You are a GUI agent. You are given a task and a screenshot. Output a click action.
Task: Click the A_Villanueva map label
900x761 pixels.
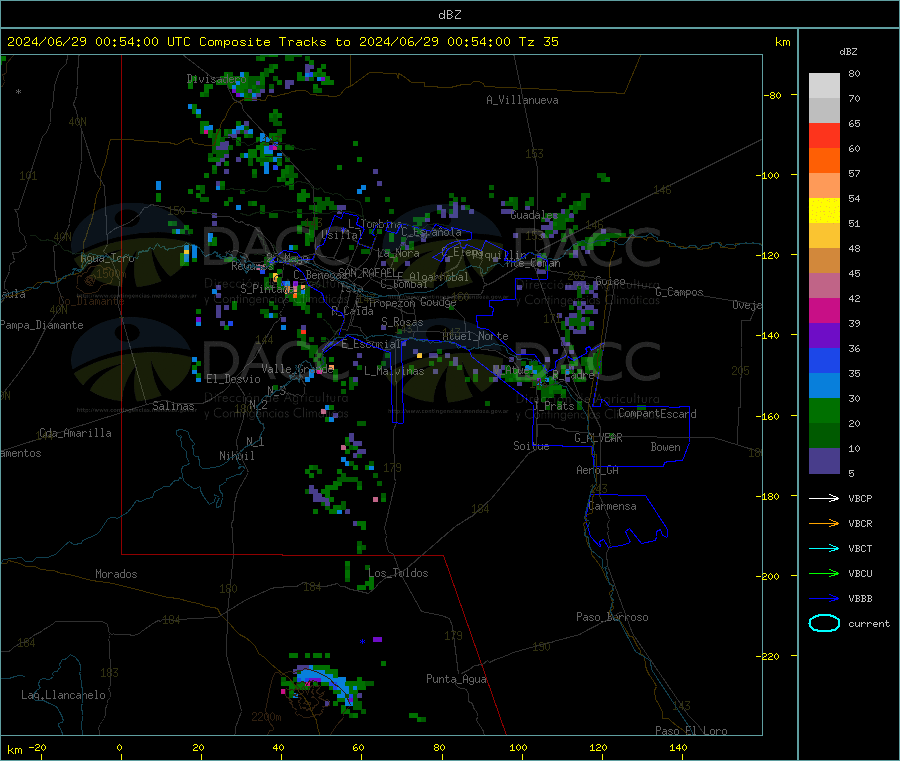pyautogui.click(x=522, y=100)
